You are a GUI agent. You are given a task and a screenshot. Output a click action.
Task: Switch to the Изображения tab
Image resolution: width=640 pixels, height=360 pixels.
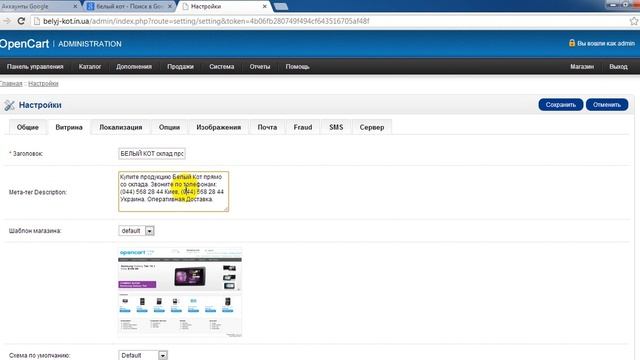click(x=219, y=127)
